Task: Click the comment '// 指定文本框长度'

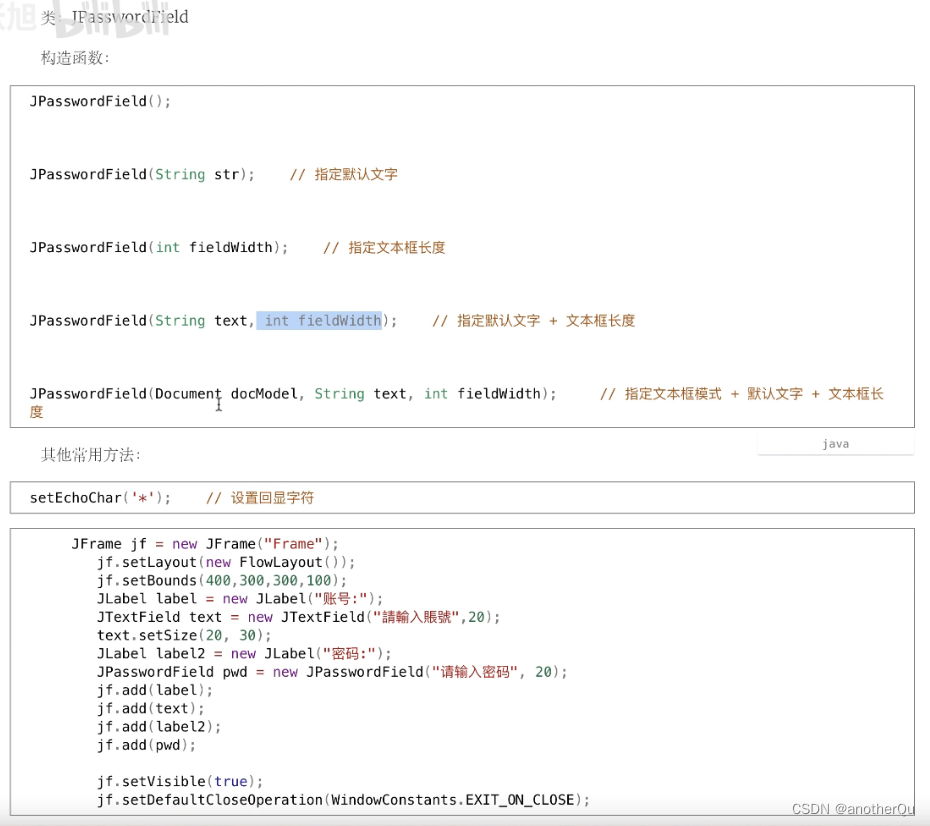Action: [x=384, y=247]
